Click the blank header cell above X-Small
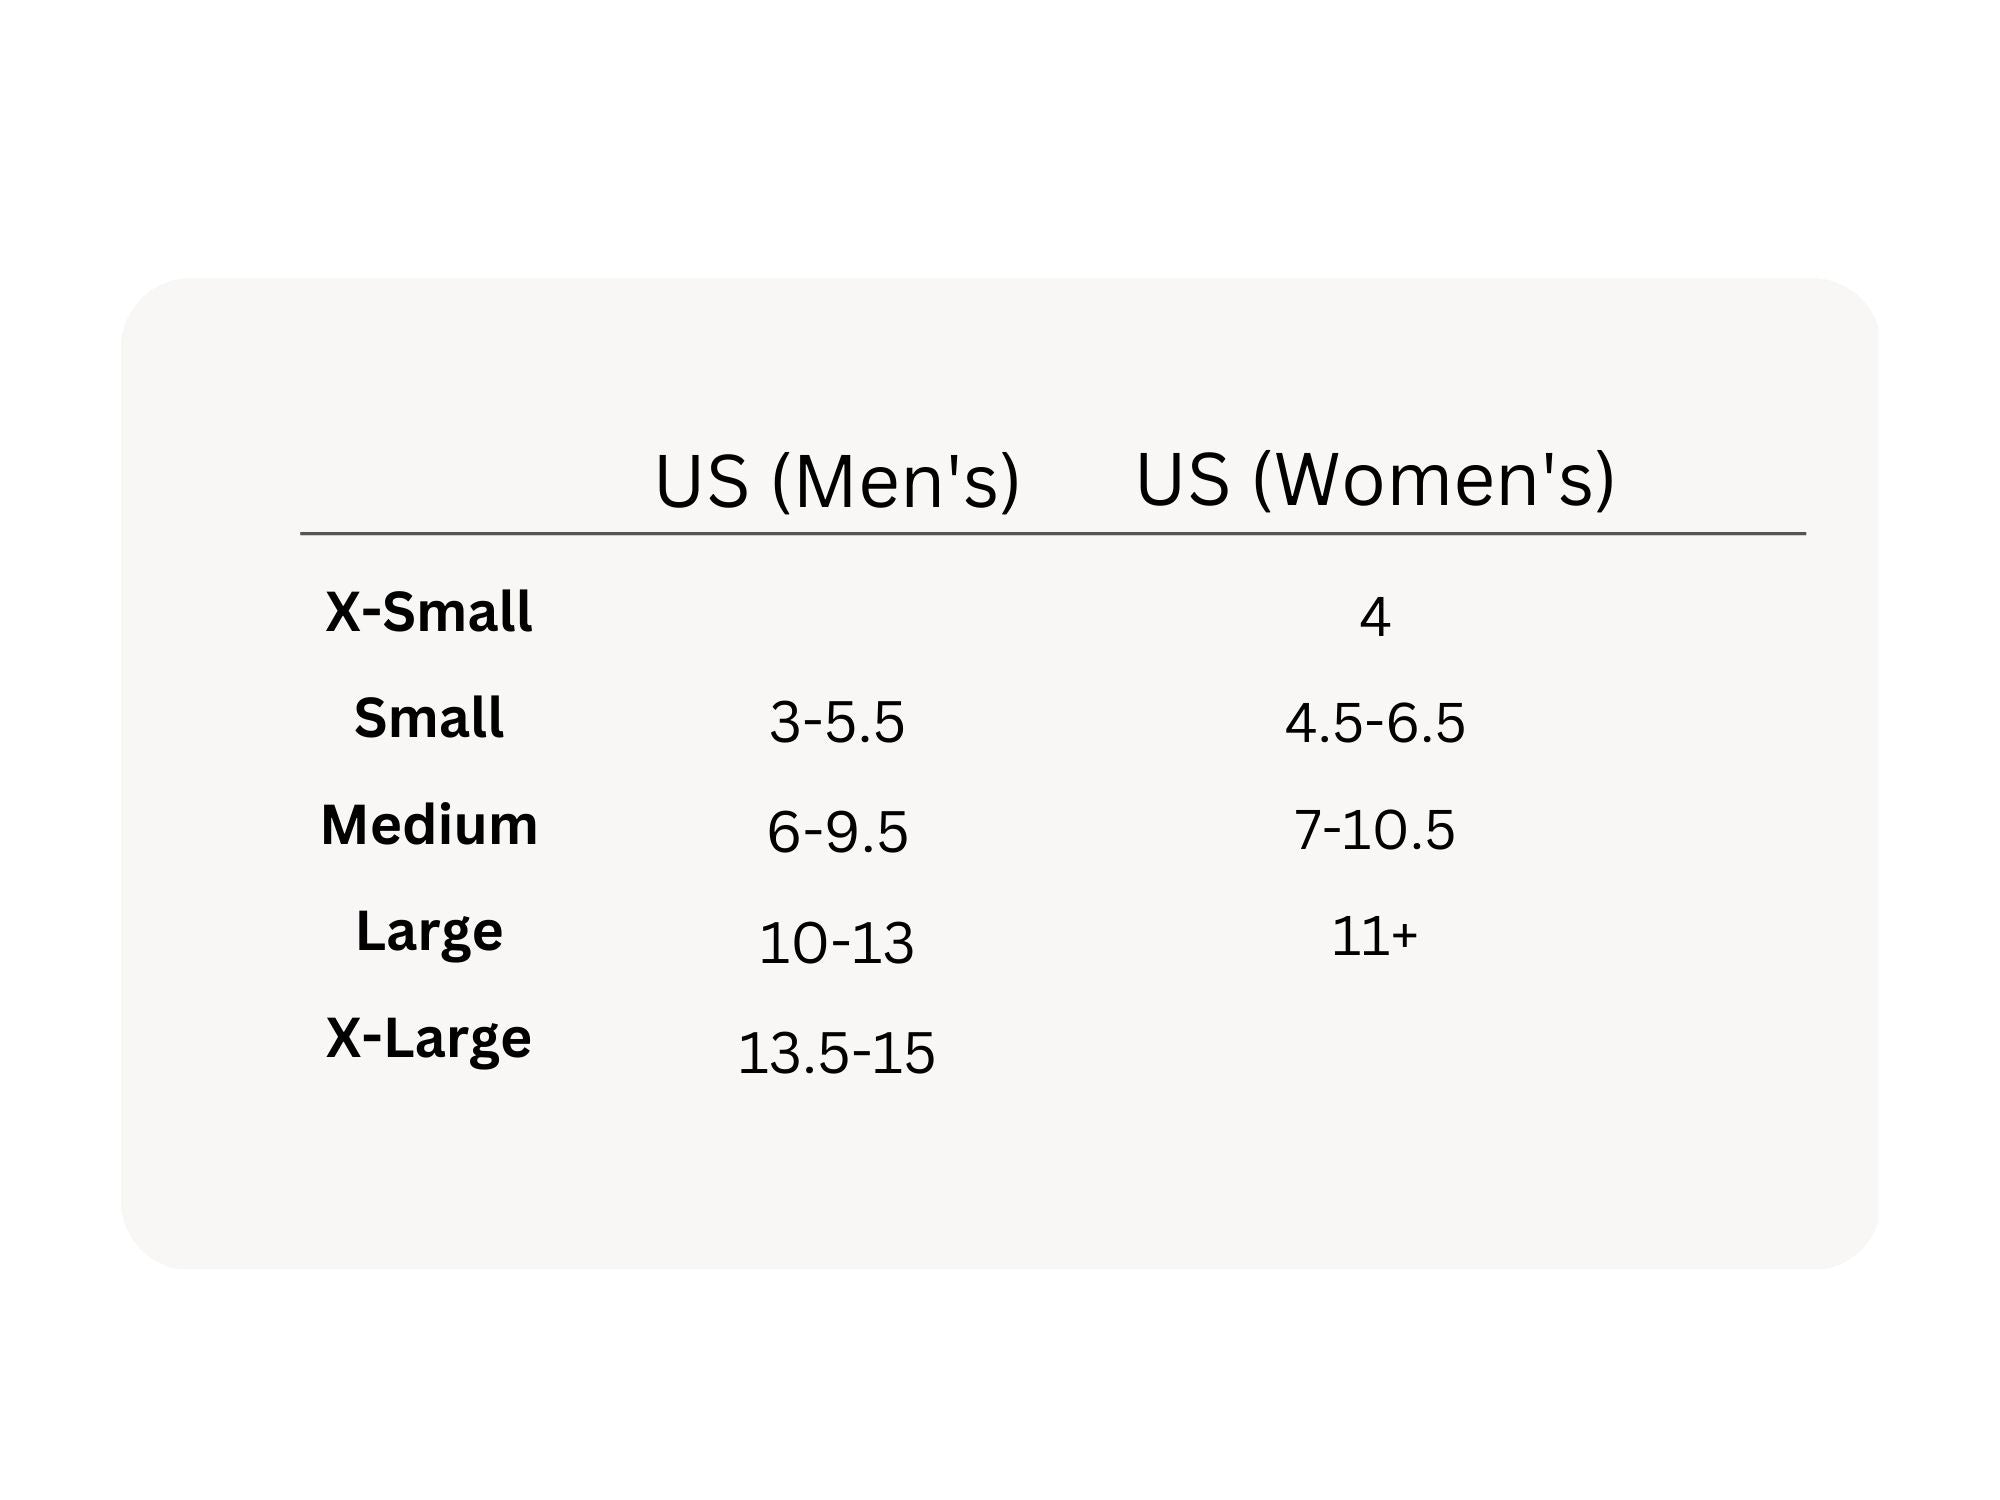This screenshot has width=2000, height=1500. [x=429, y=480]
